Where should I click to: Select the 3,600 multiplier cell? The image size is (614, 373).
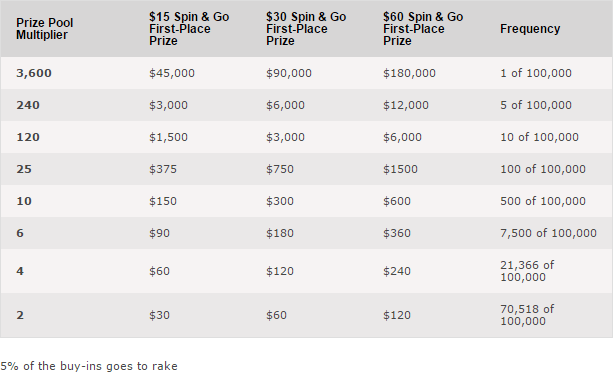click(34, 73)
